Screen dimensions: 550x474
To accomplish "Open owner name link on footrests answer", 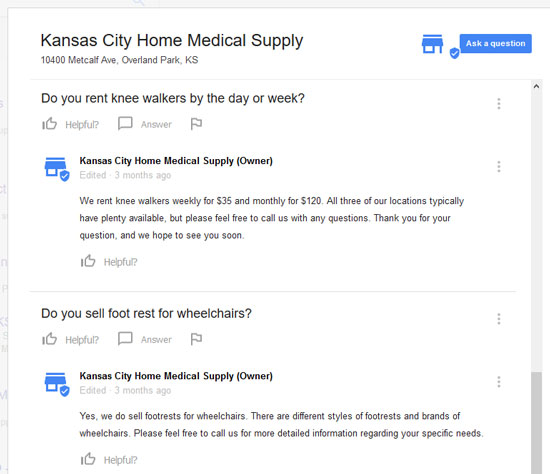I will tap(176, 376).
